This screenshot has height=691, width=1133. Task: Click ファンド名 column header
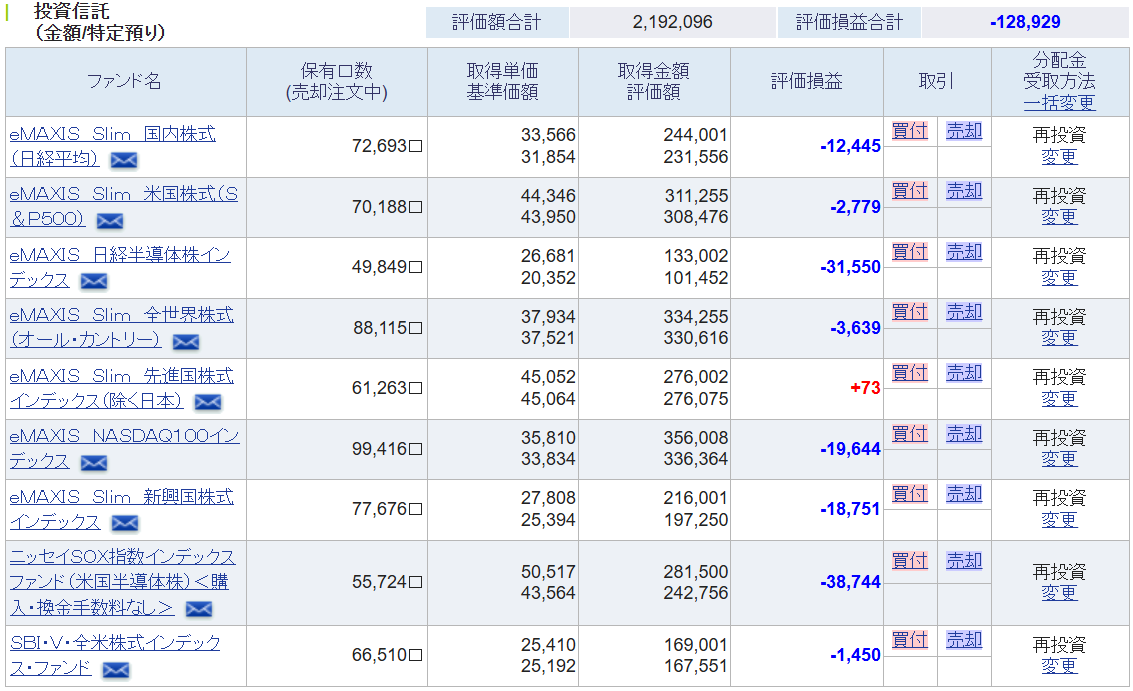[124, 81]
